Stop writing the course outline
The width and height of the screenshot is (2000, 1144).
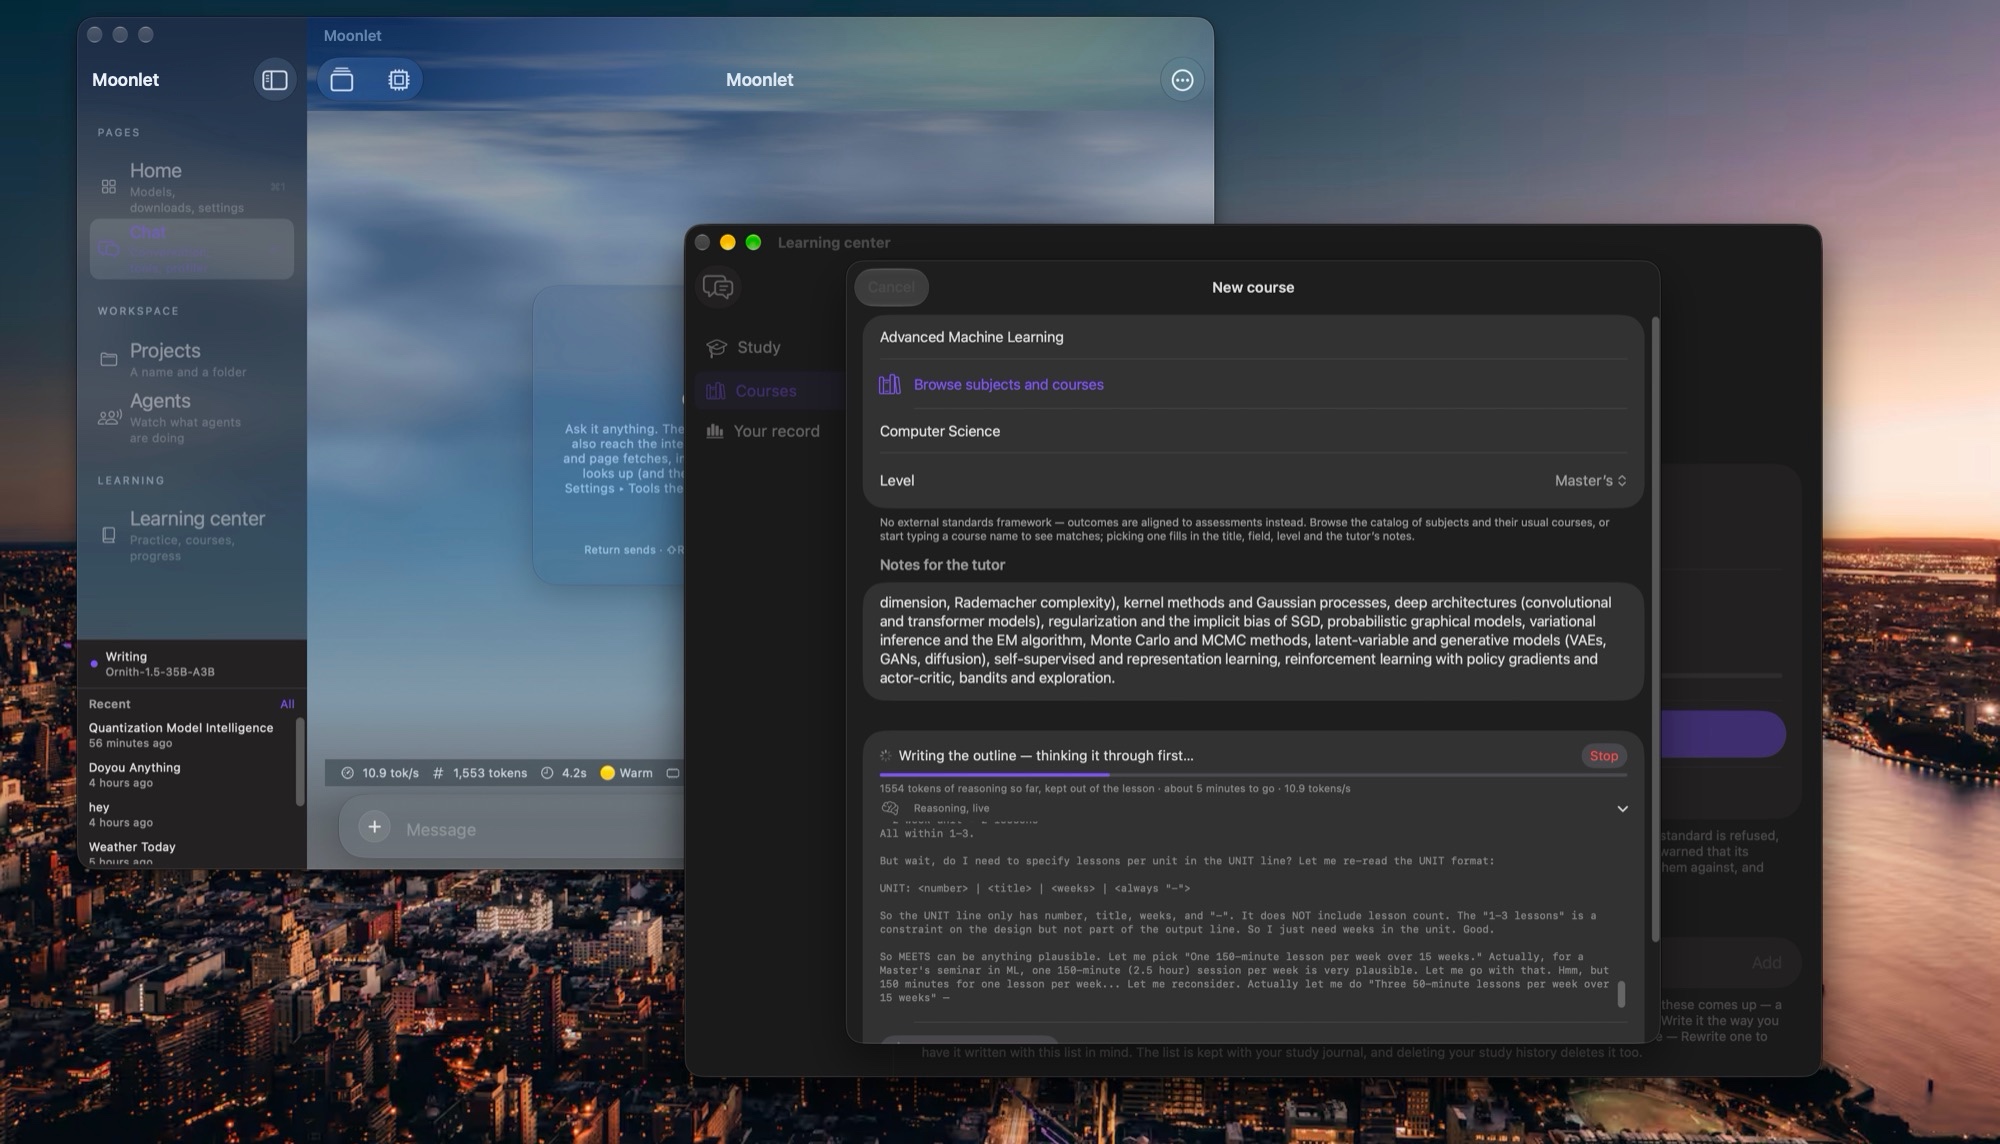1603,756
